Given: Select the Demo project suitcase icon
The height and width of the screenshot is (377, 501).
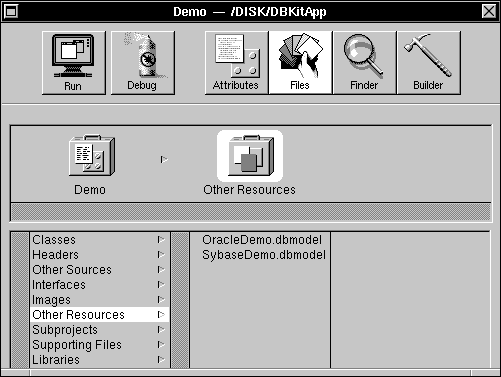Looking at the screenshot, I should click(92, 155).
